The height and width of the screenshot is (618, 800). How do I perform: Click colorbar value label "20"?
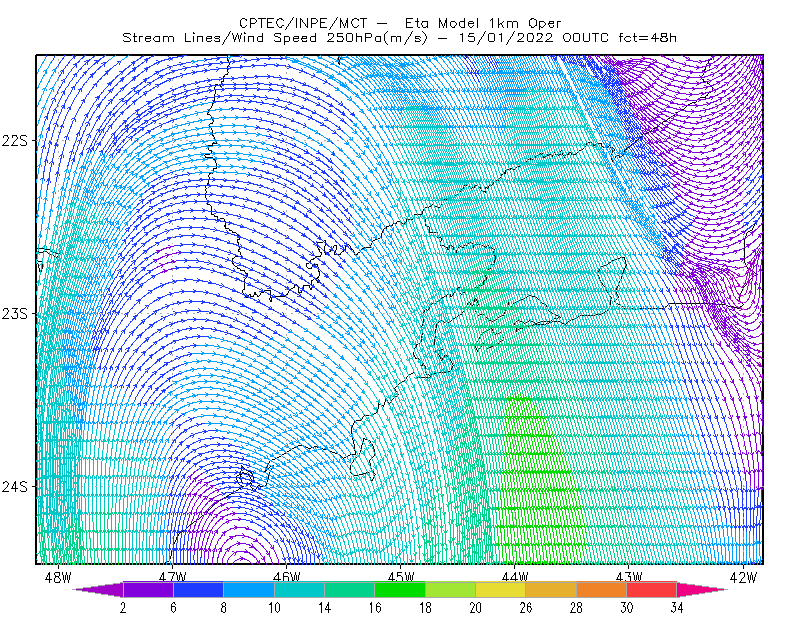click(476, 608)
